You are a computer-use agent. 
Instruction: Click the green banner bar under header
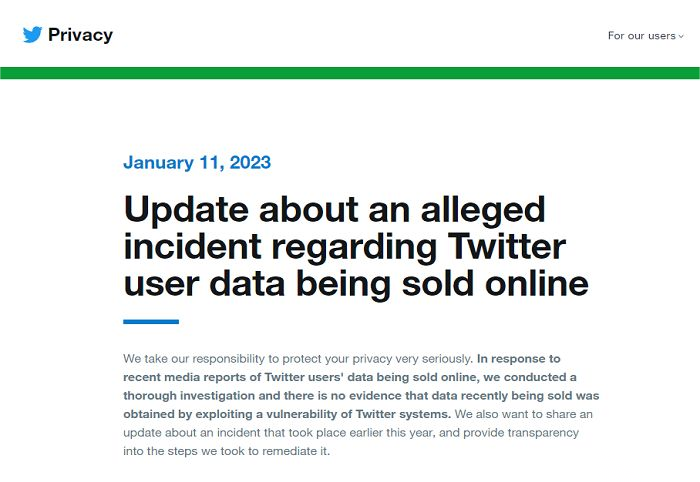[x=350, y=73]
